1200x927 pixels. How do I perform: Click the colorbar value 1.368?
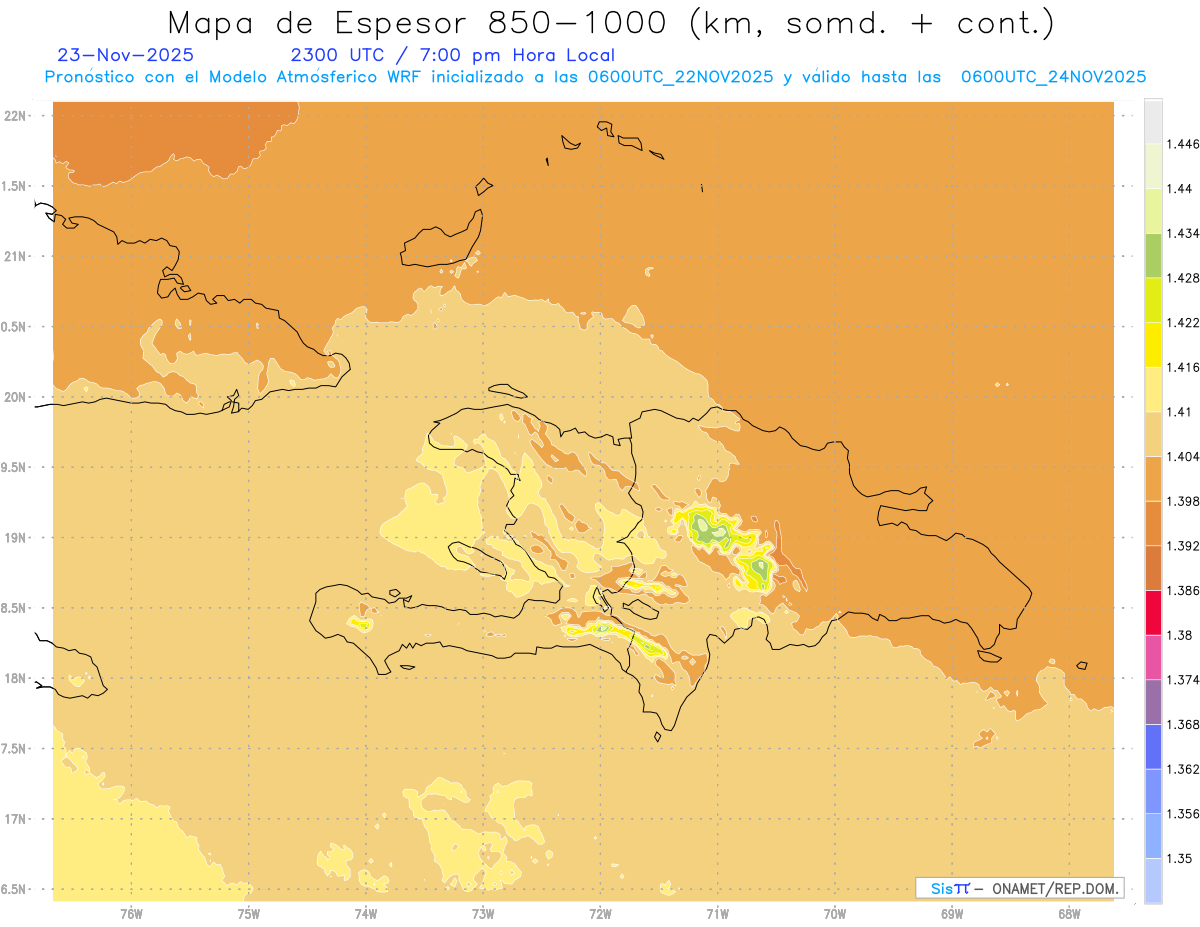tap(1183, 724)
